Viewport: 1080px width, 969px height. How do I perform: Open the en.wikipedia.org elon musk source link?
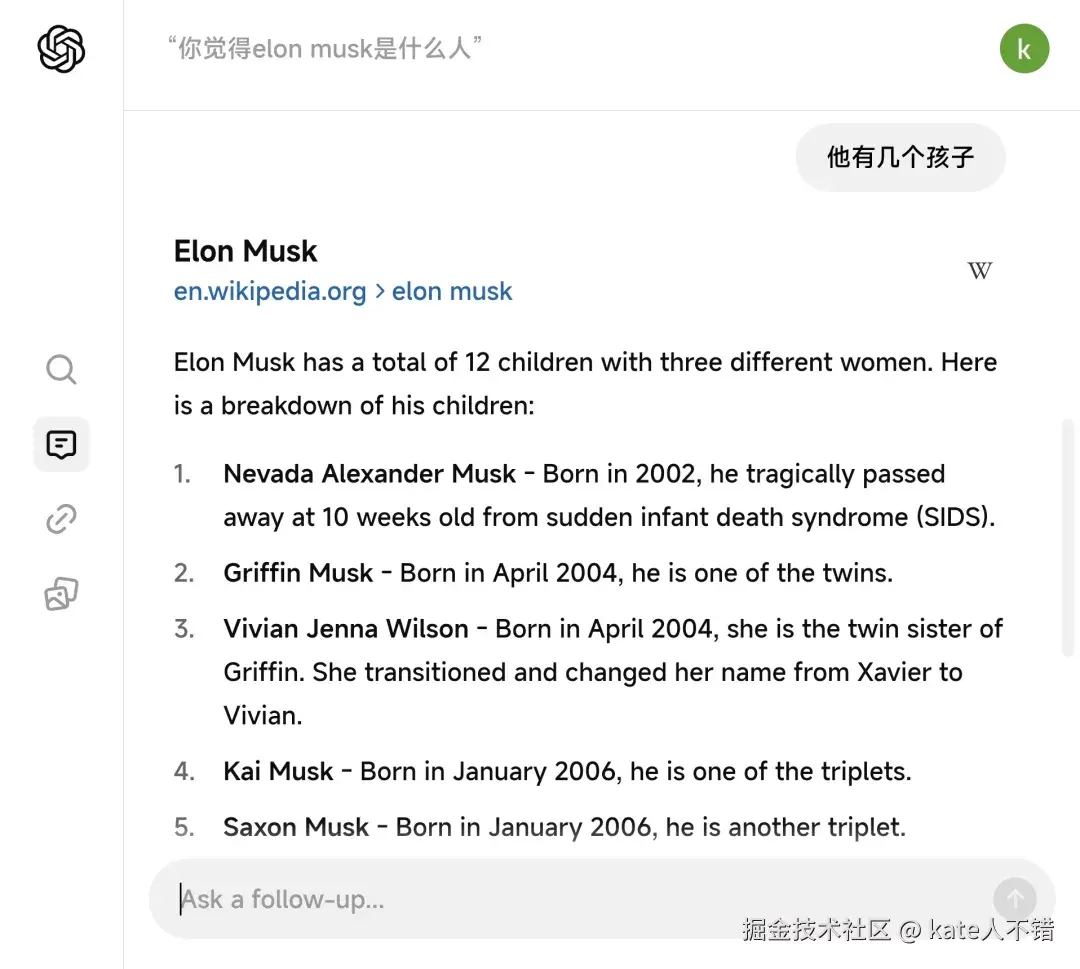342,291
